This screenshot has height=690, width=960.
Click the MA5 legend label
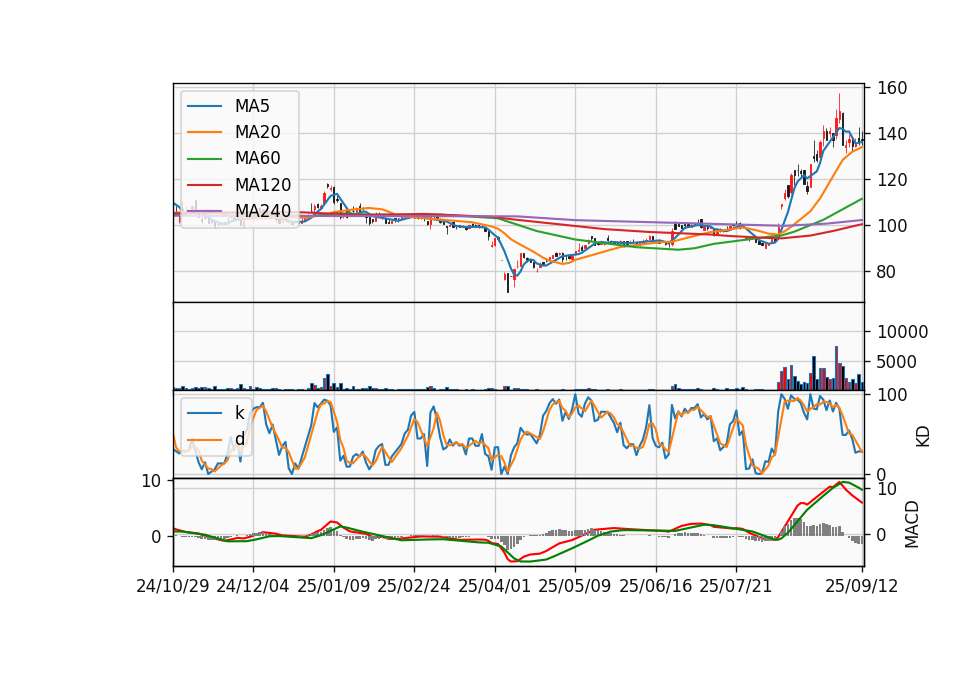pos(252,106)
